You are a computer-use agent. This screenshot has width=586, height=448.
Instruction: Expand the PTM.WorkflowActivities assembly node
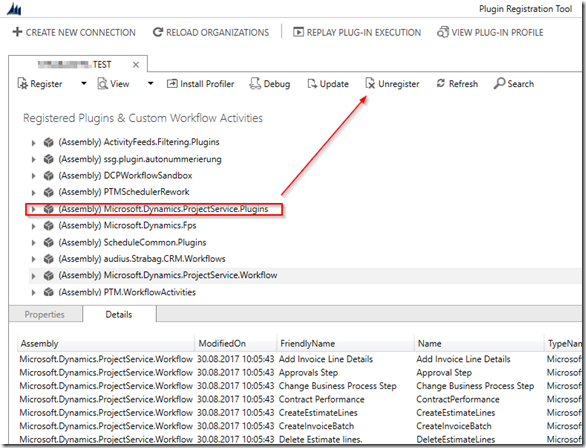(33, 293)
